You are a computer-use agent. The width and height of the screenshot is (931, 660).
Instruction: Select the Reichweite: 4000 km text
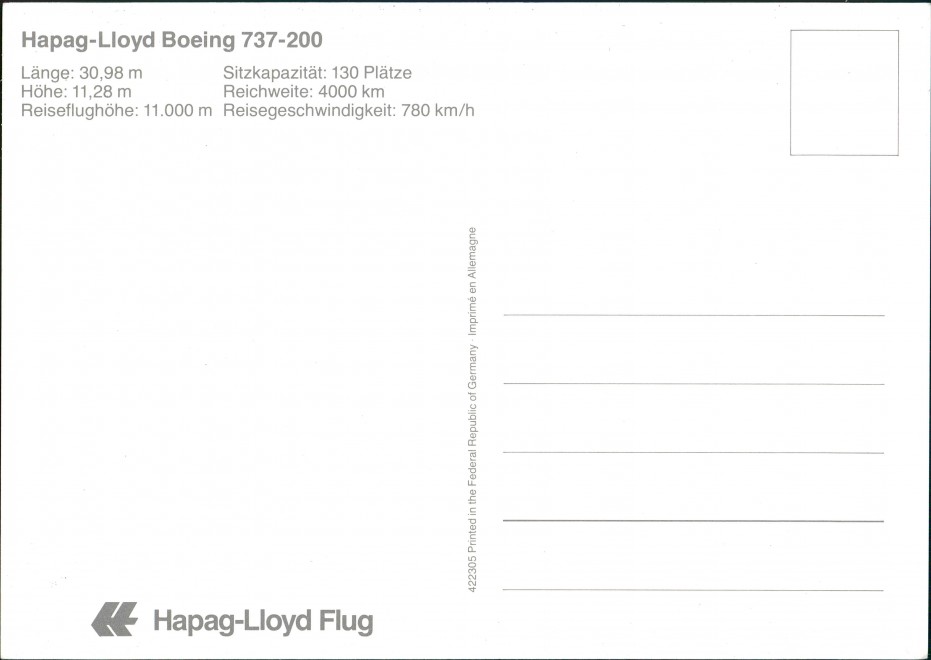(303, 91)
